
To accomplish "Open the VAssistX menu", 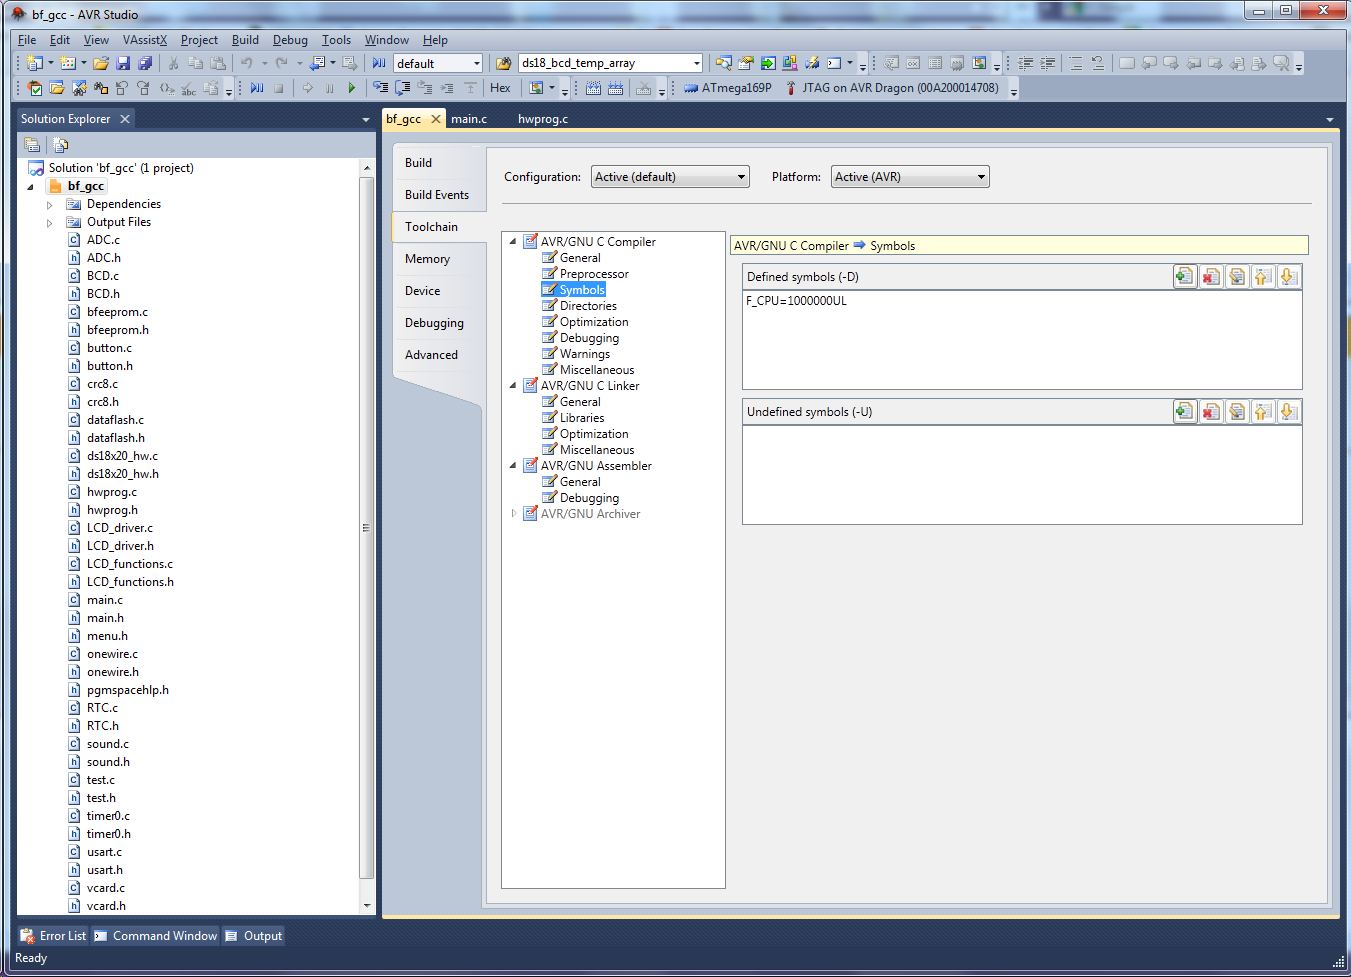I will pos(145,40).
